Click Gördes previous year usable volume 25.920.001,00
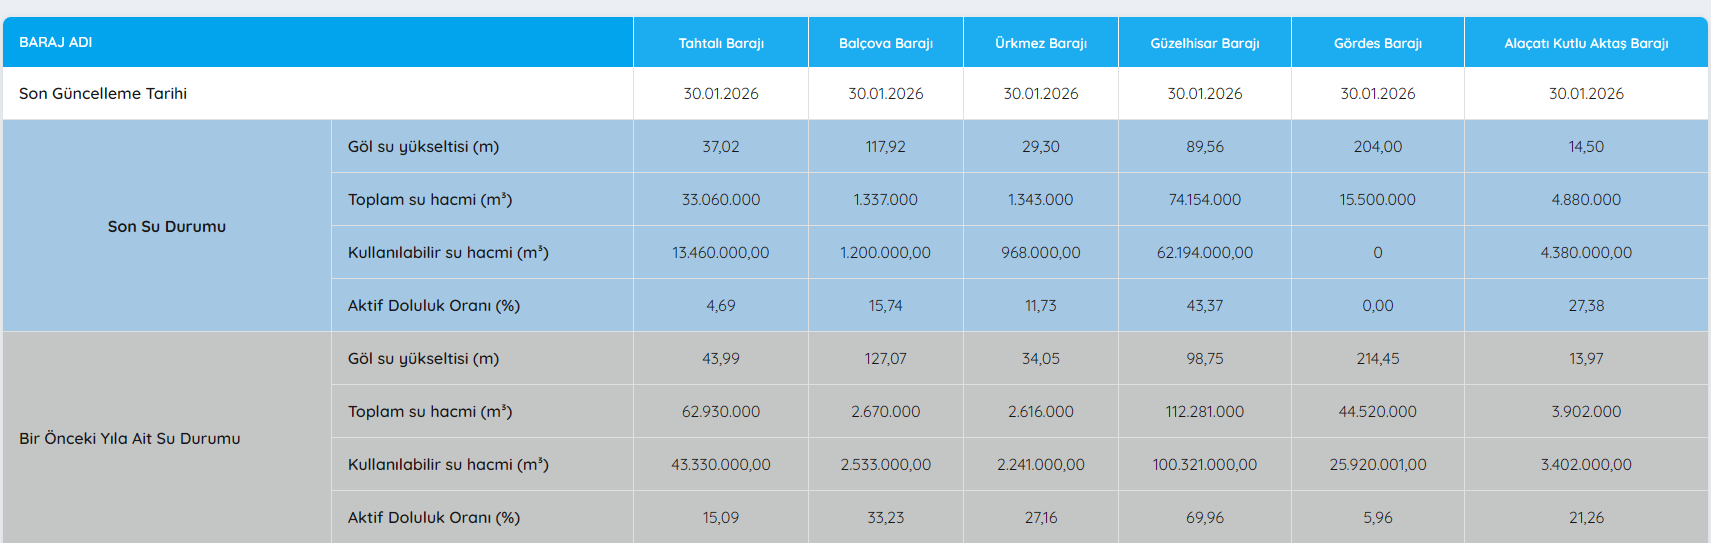The image size is (1711, 543). [x=1377, y=464]
